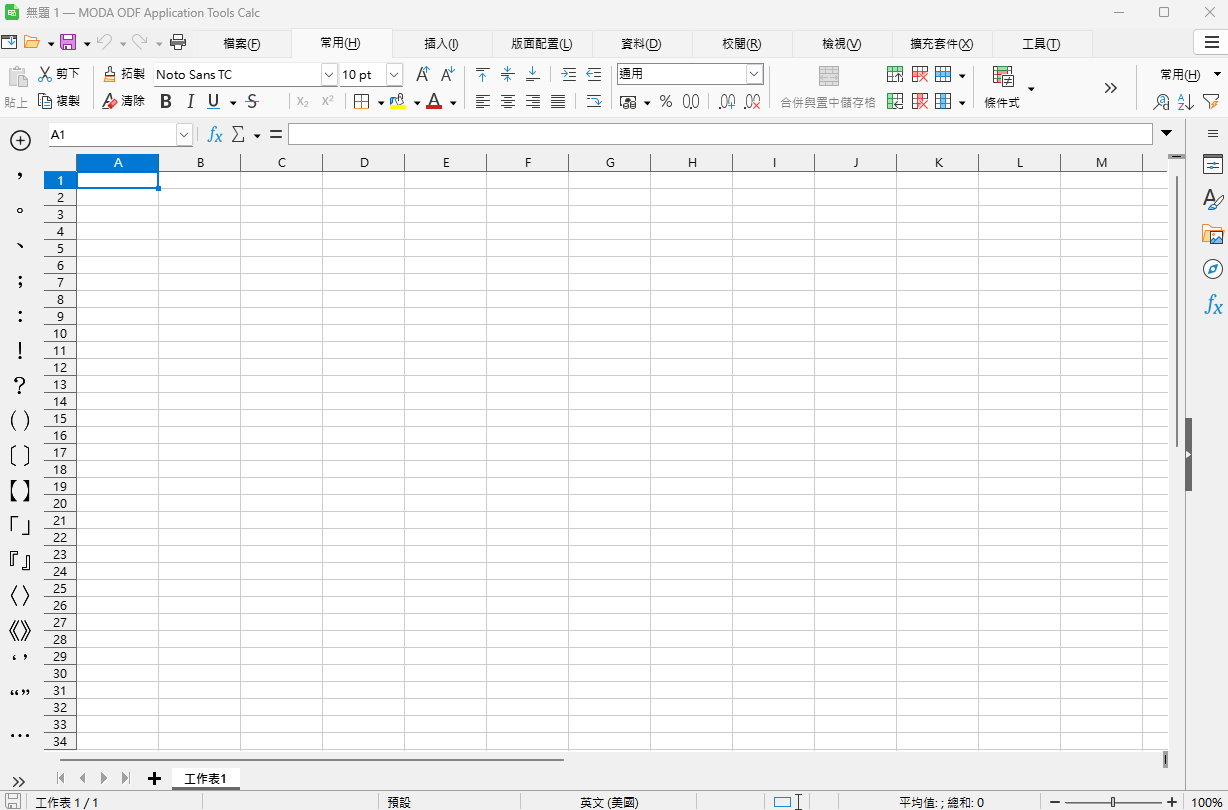The width and height of the screenshot is (1228, 810).
Task: Increase font size with the enlarge-A icon
Action: point(423,74)
